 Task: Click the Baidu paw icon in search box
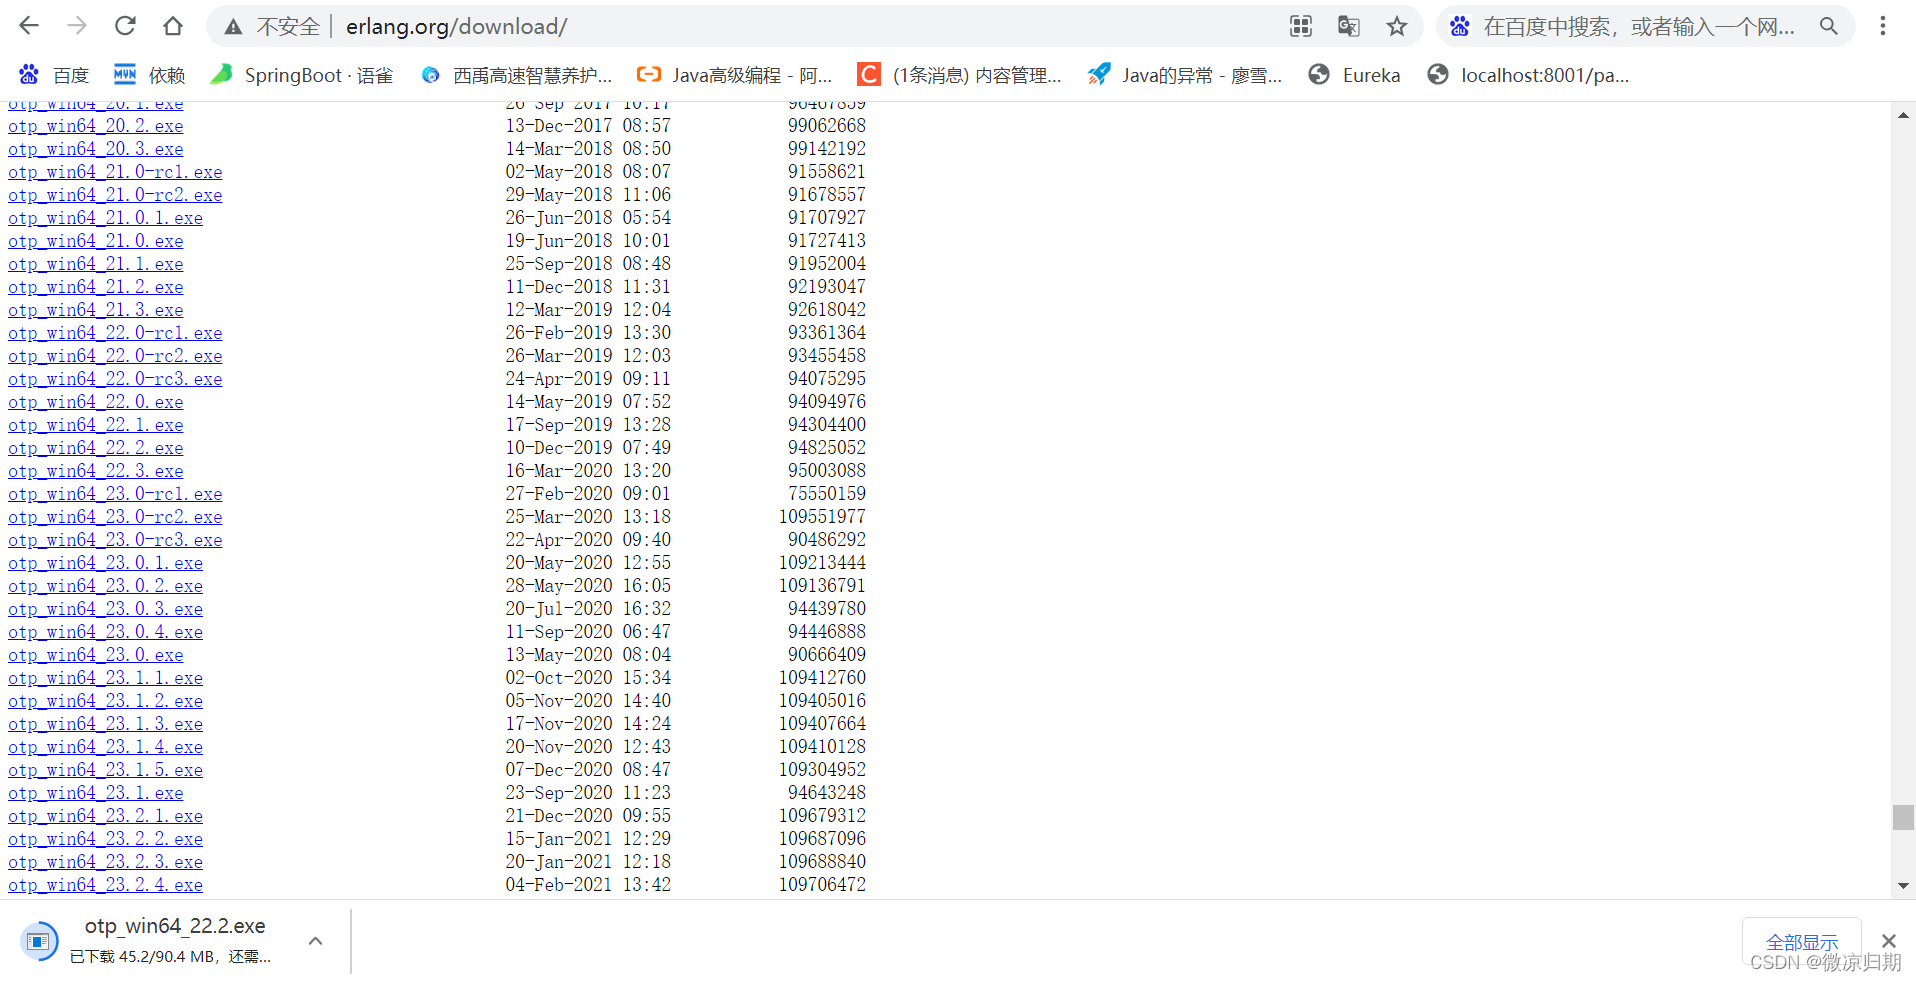pos(1460,27)
